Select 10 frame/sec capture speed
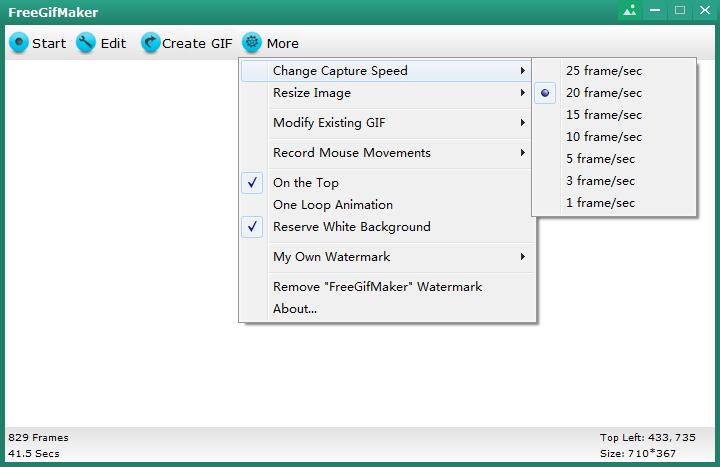 pos(614,137)
